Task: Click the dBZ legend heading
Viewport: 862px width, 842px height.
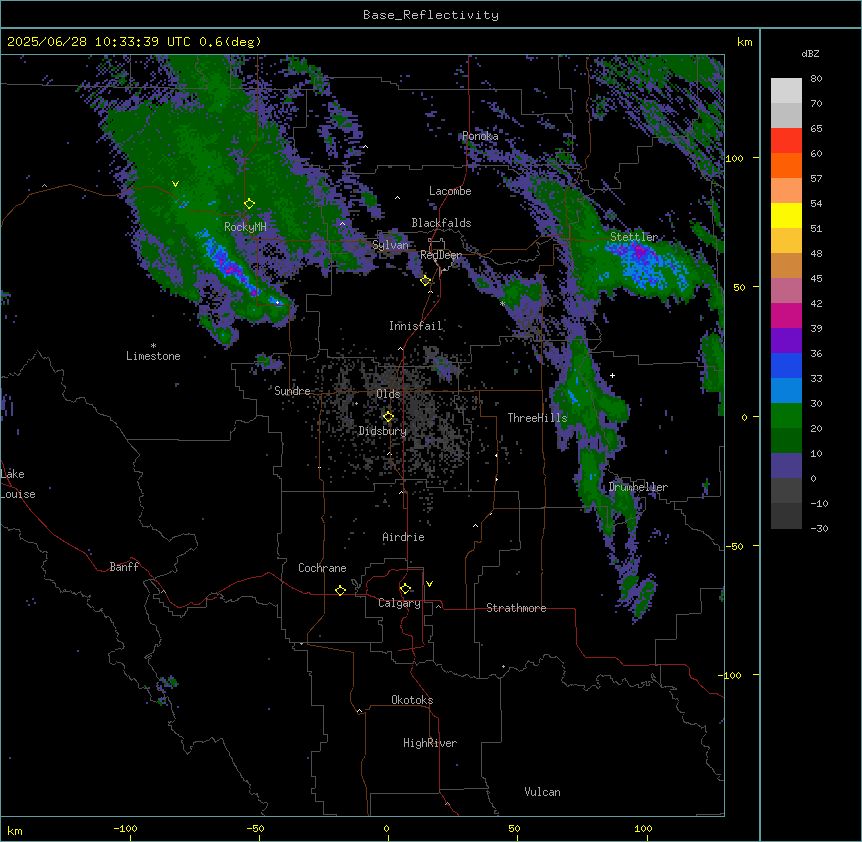Action: (810, 54)
